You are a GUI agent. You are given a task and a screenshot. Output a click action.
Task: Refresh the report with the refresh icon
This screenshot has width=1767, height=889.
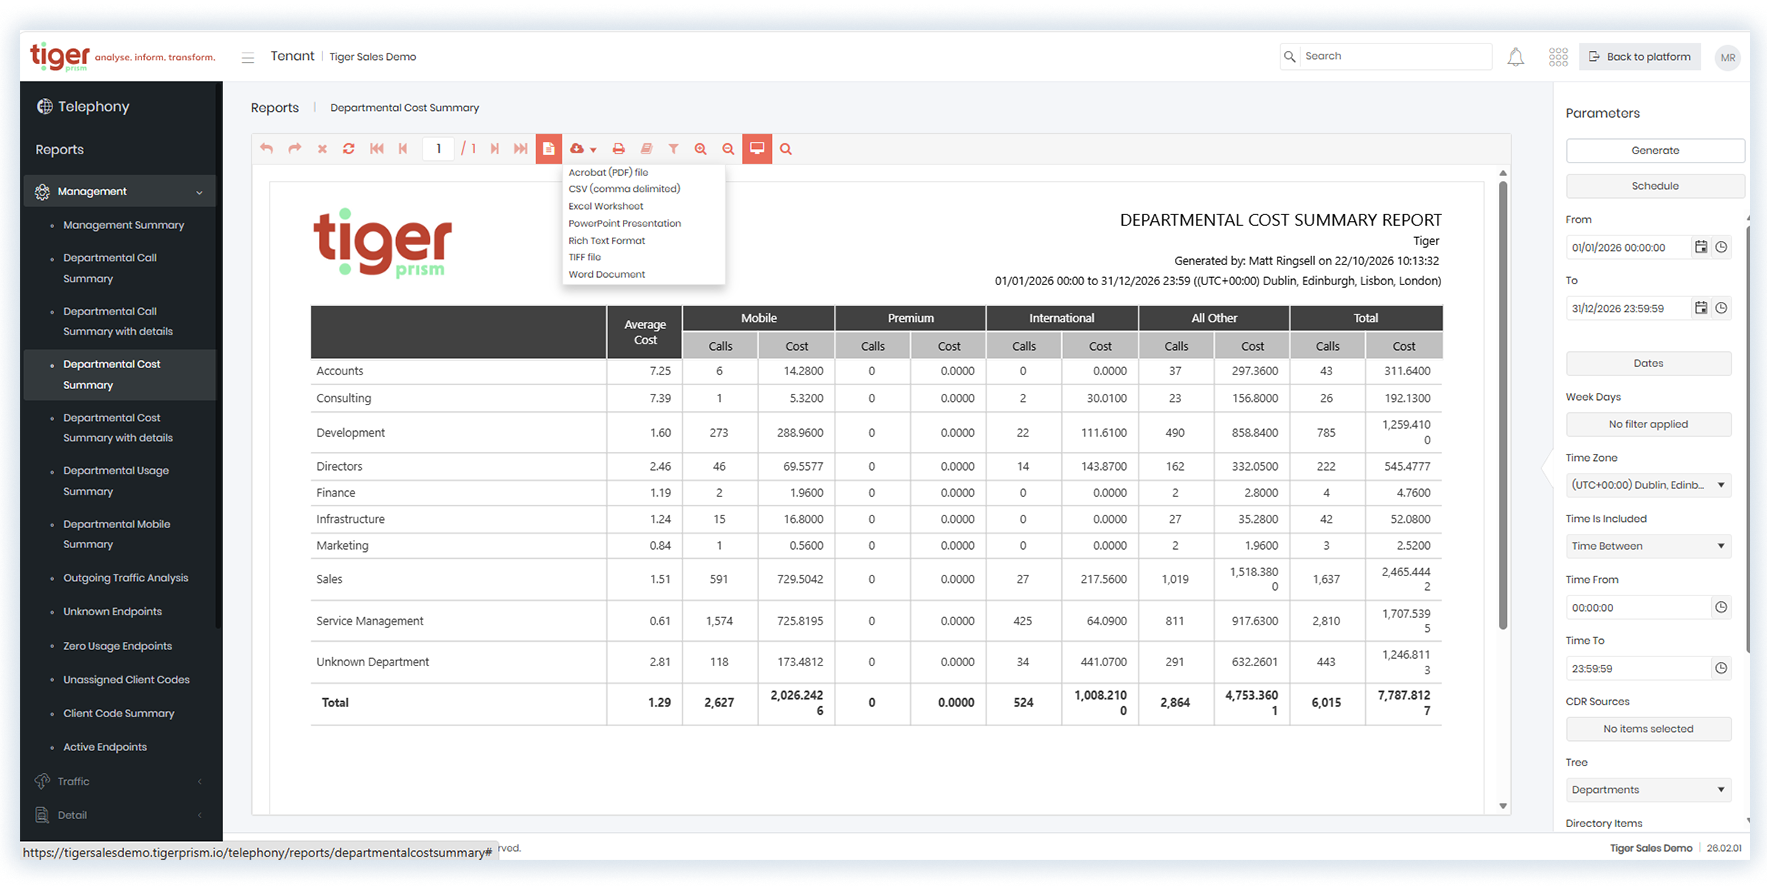[x=348, y=149]
